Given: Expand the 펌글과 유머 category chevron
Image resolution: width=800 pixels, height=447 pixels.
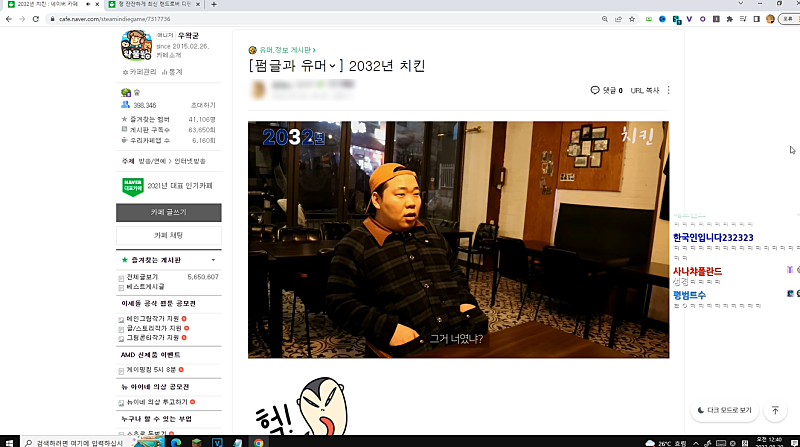Looking at the screenshot, I should point(332,66).
